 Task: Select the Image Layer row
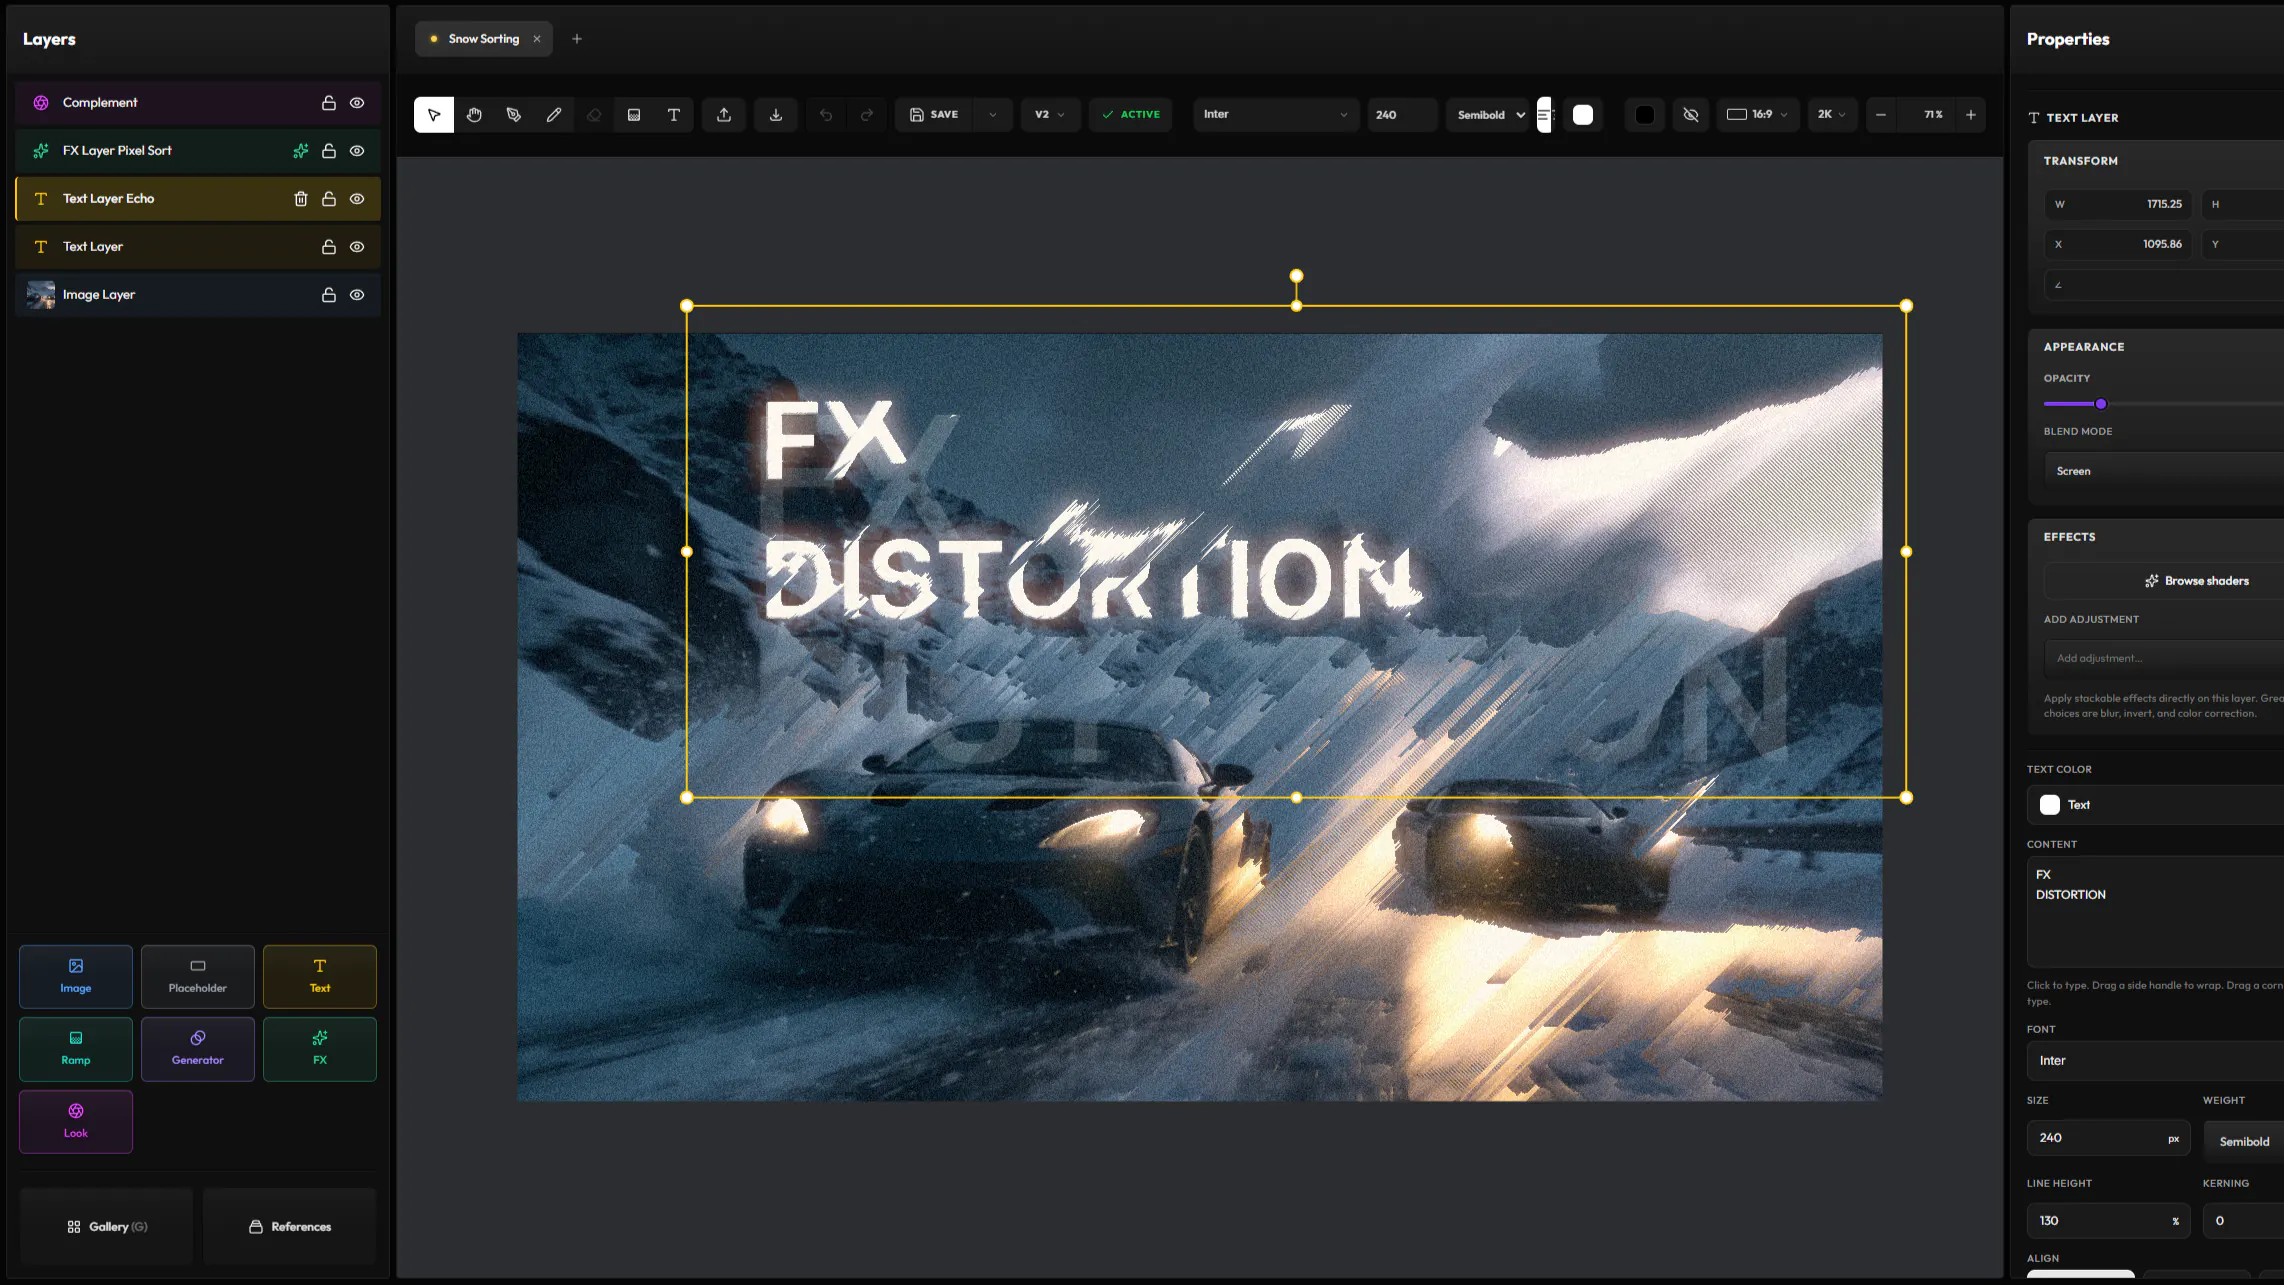tap(198, 295)
